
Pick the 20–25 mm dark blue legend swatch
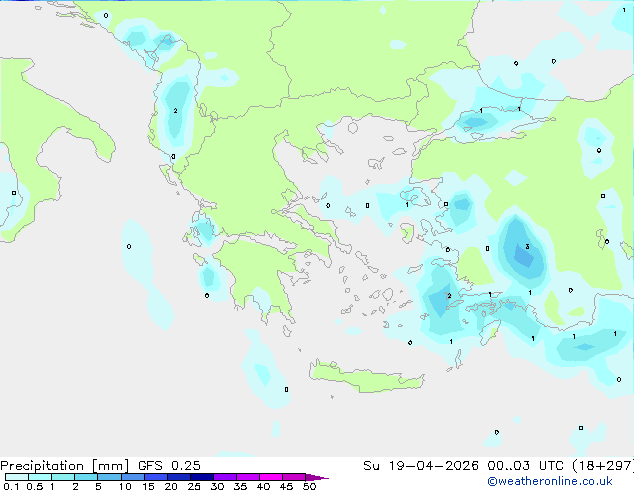178,477
